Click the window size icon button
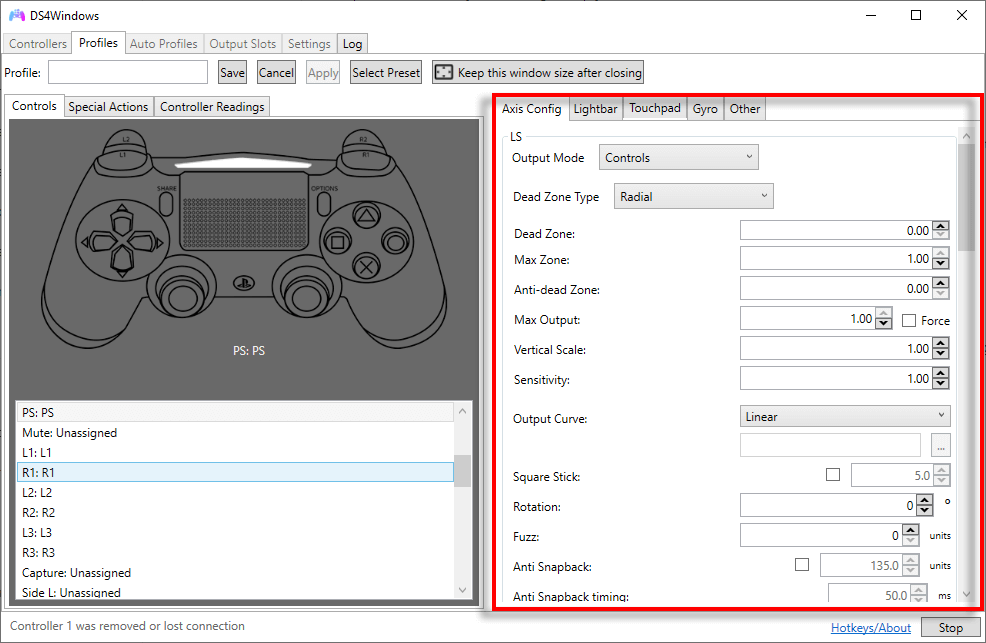Screen dimensions: 986x643 coord(443,72)
